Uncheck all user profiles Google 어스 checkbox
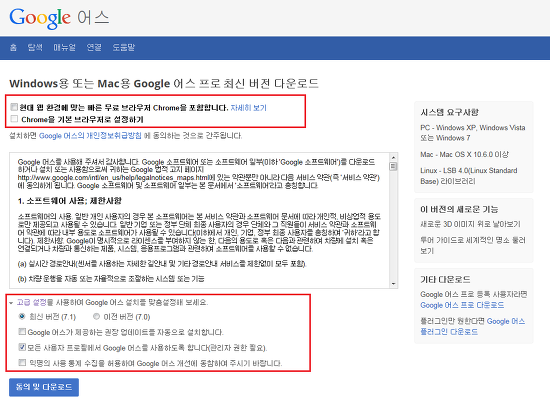 pos(22,347)
